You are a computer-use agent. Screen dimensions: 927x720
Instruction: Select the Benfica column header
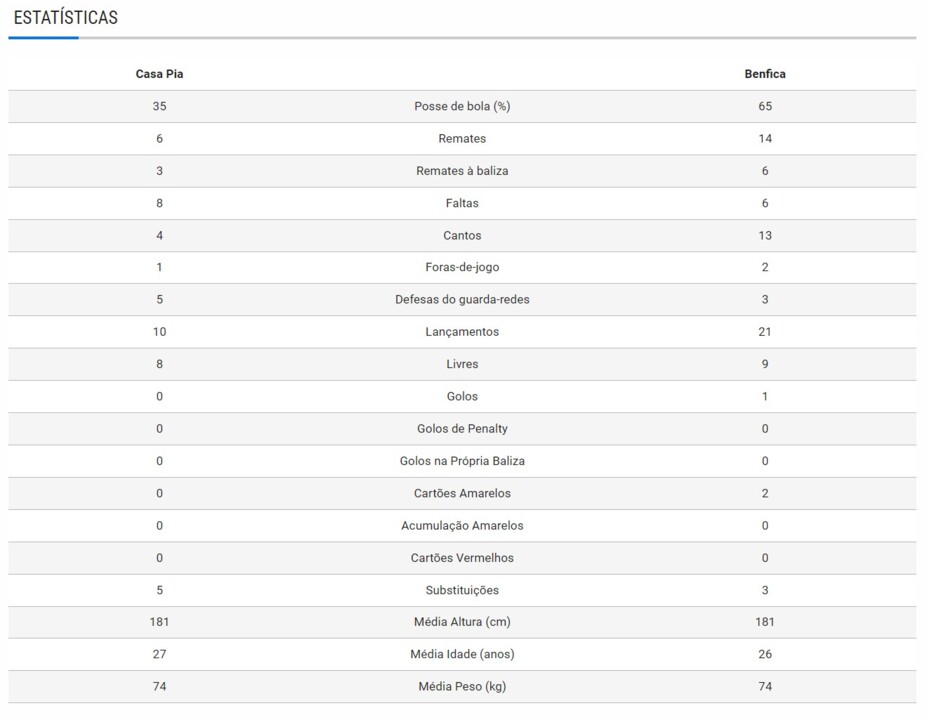[765, 74]
